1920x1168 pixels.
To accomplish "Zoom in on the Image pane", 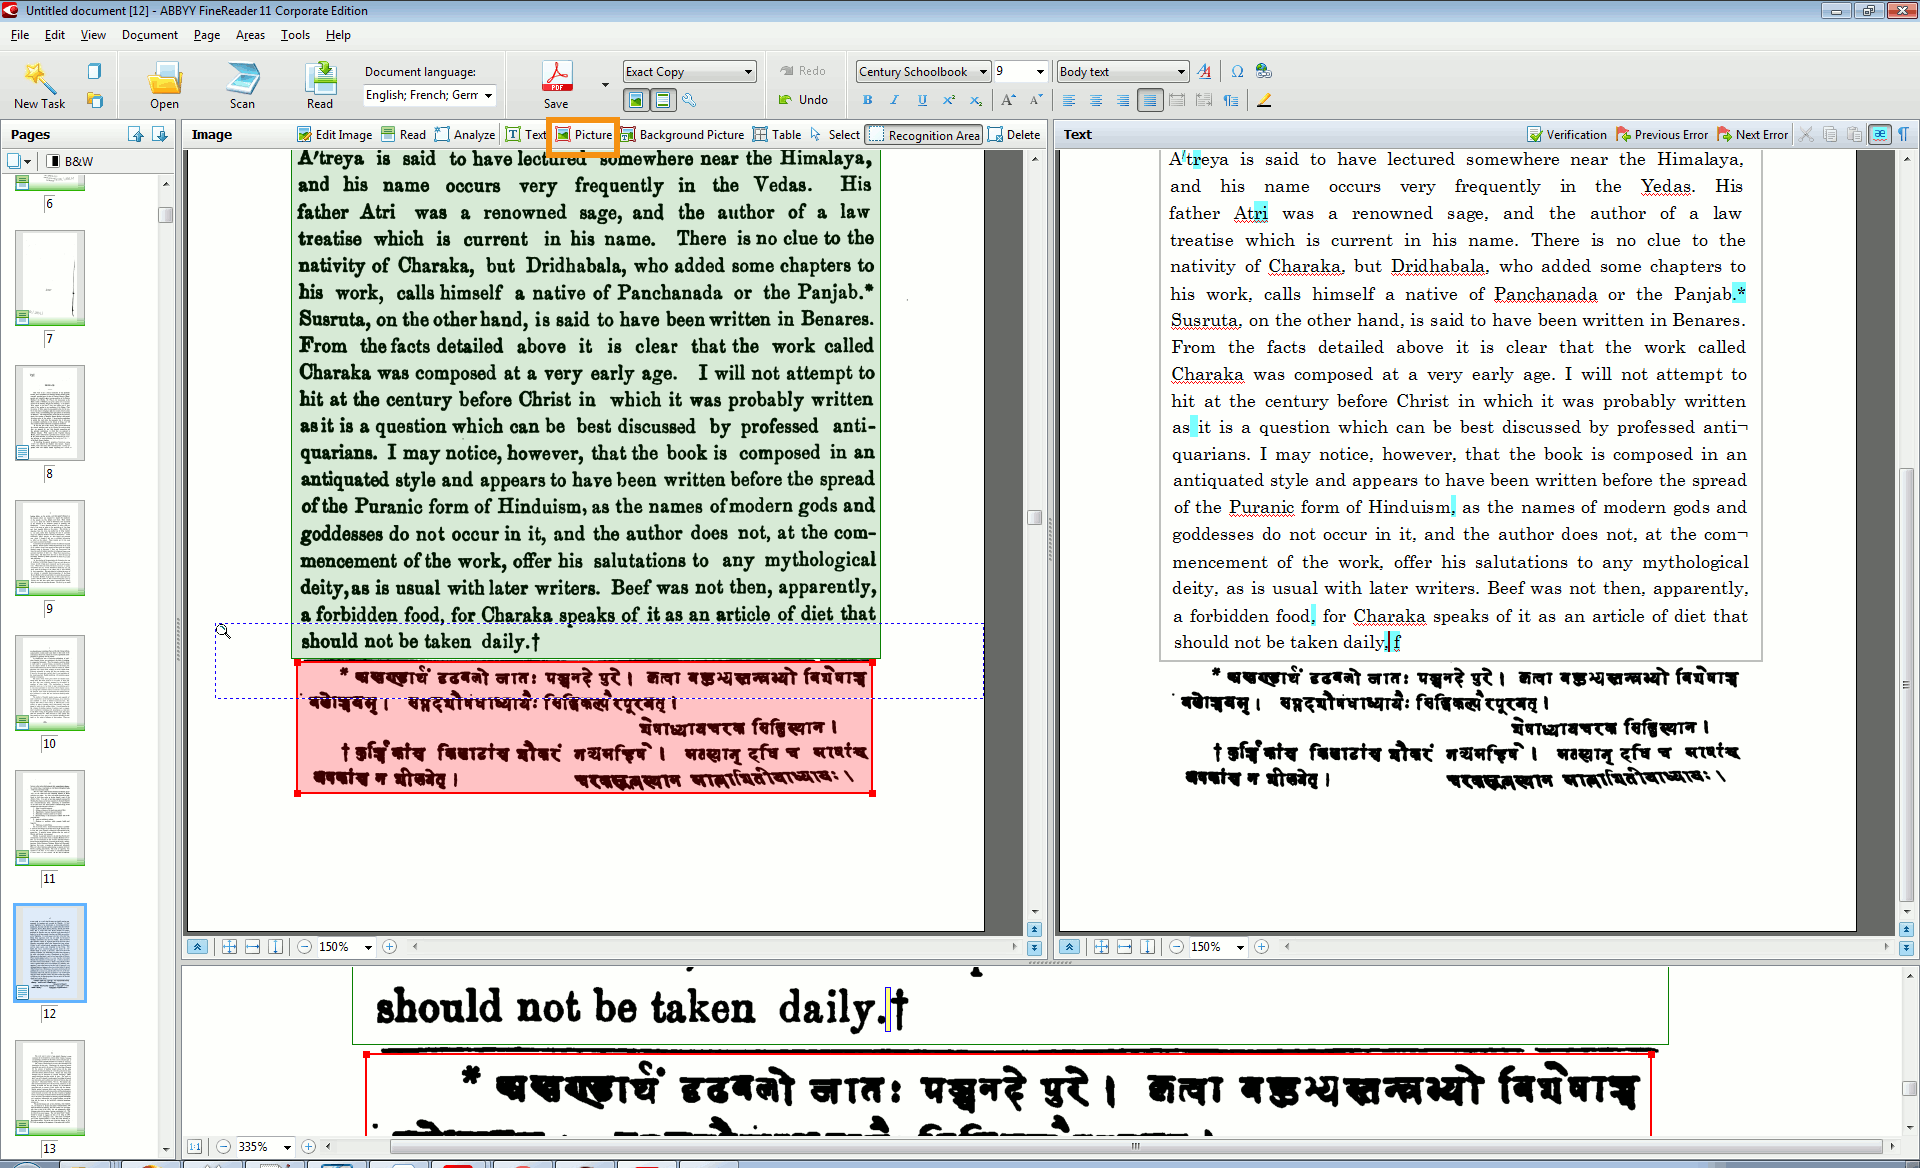I will click(x=390, y=946).
